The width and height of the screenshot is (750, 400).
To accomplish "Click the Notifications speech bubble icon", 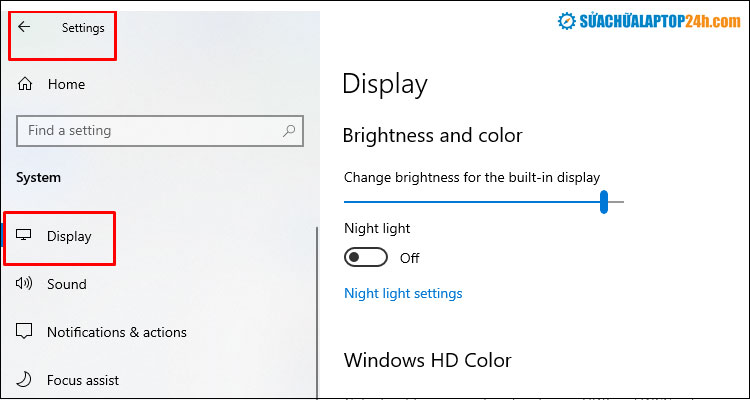I will (25, 332).
